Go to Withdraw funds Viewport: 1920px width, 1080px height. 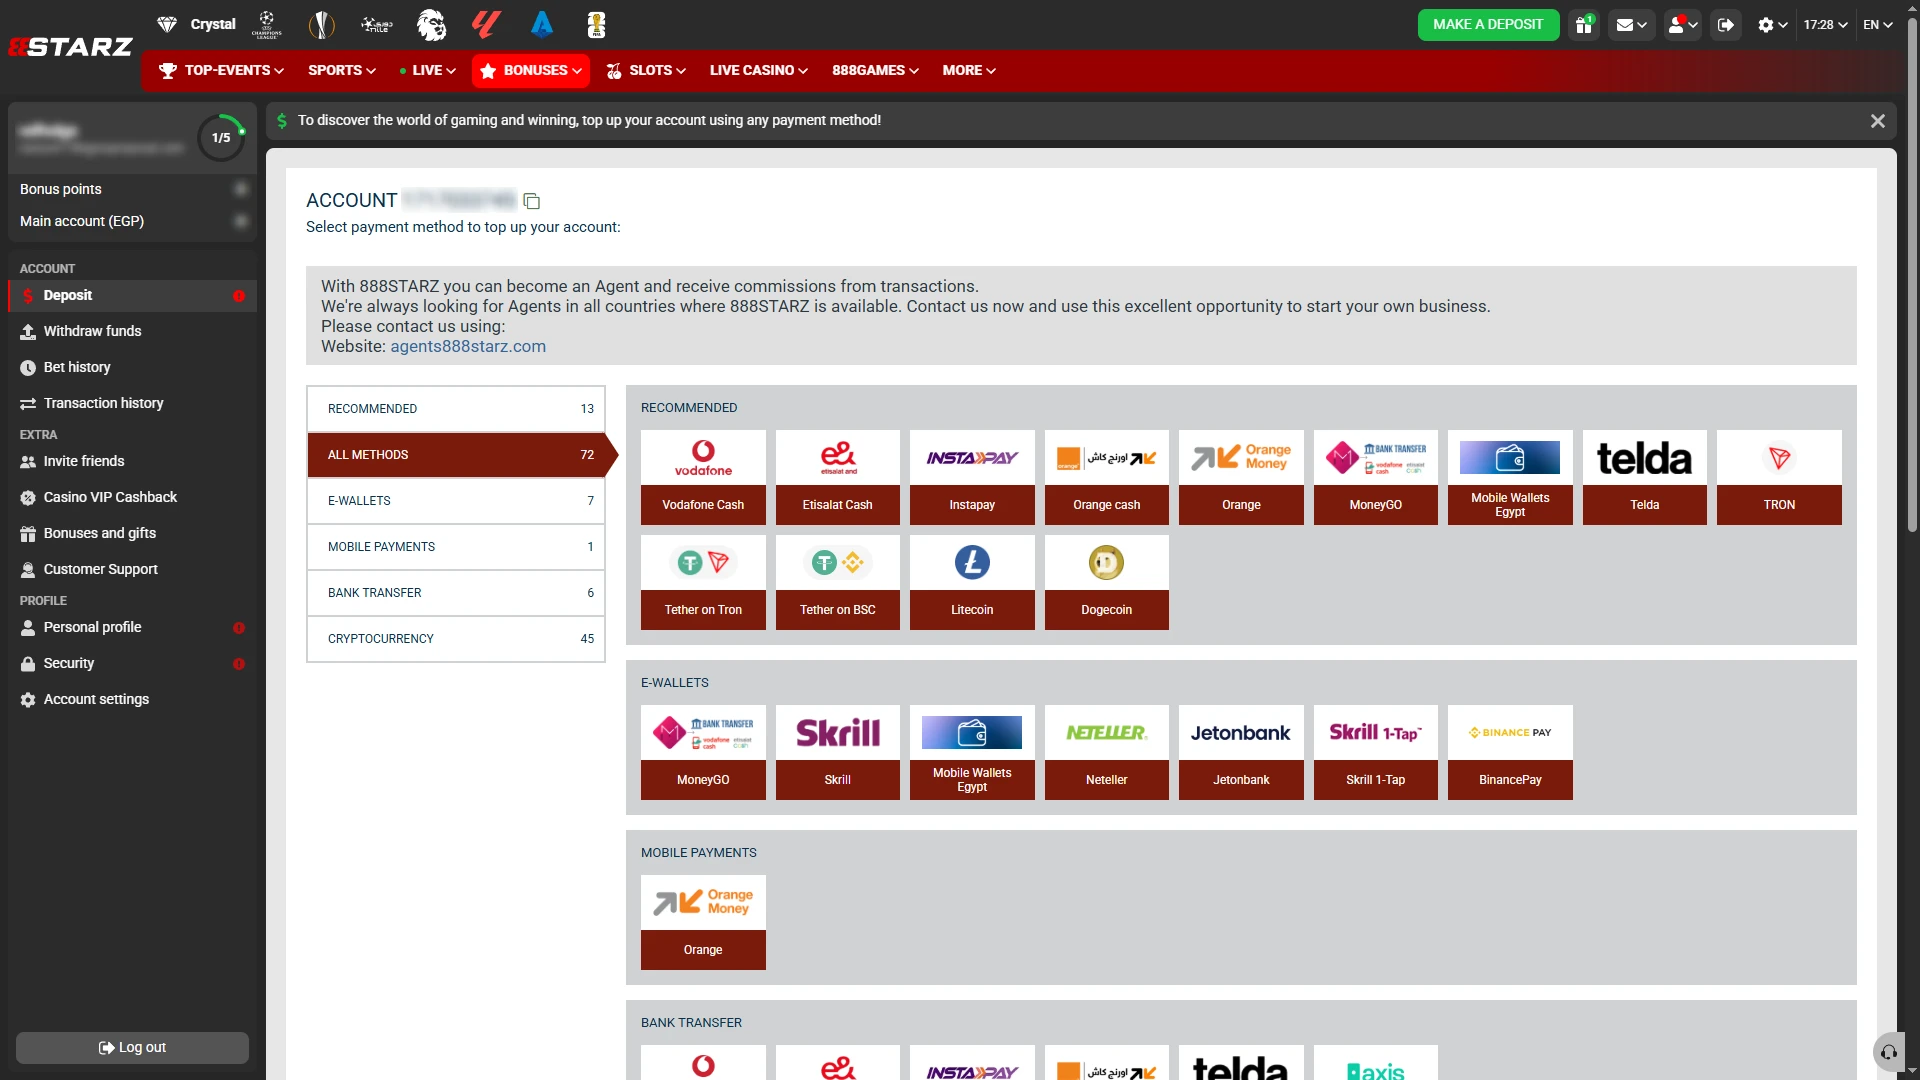point(132,331)
